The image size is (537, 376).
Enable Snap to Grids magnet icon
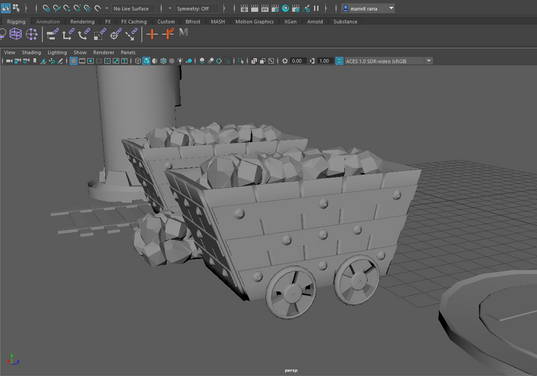tap(46, 8)
